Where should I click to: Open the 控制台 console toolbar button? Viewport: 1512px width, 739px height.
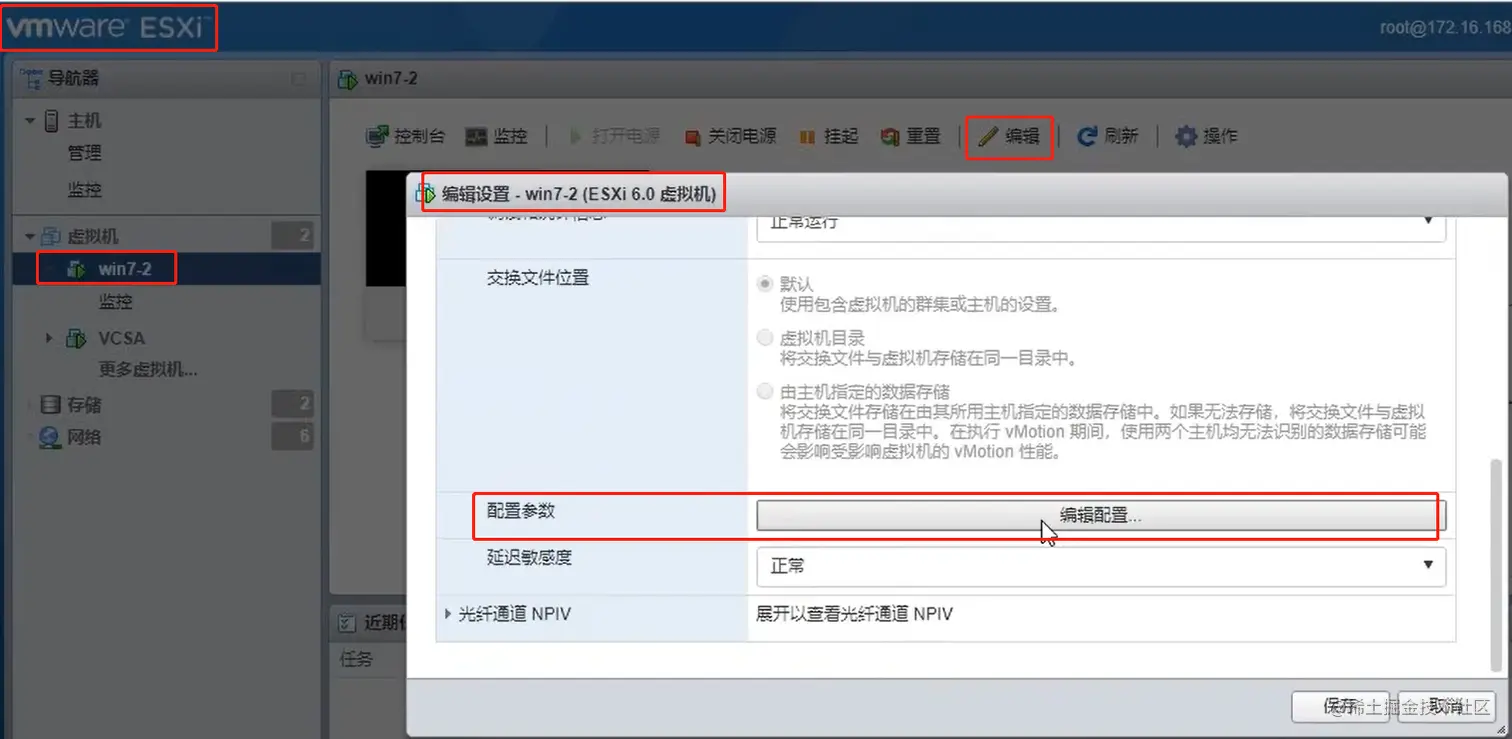click(405, 136)
